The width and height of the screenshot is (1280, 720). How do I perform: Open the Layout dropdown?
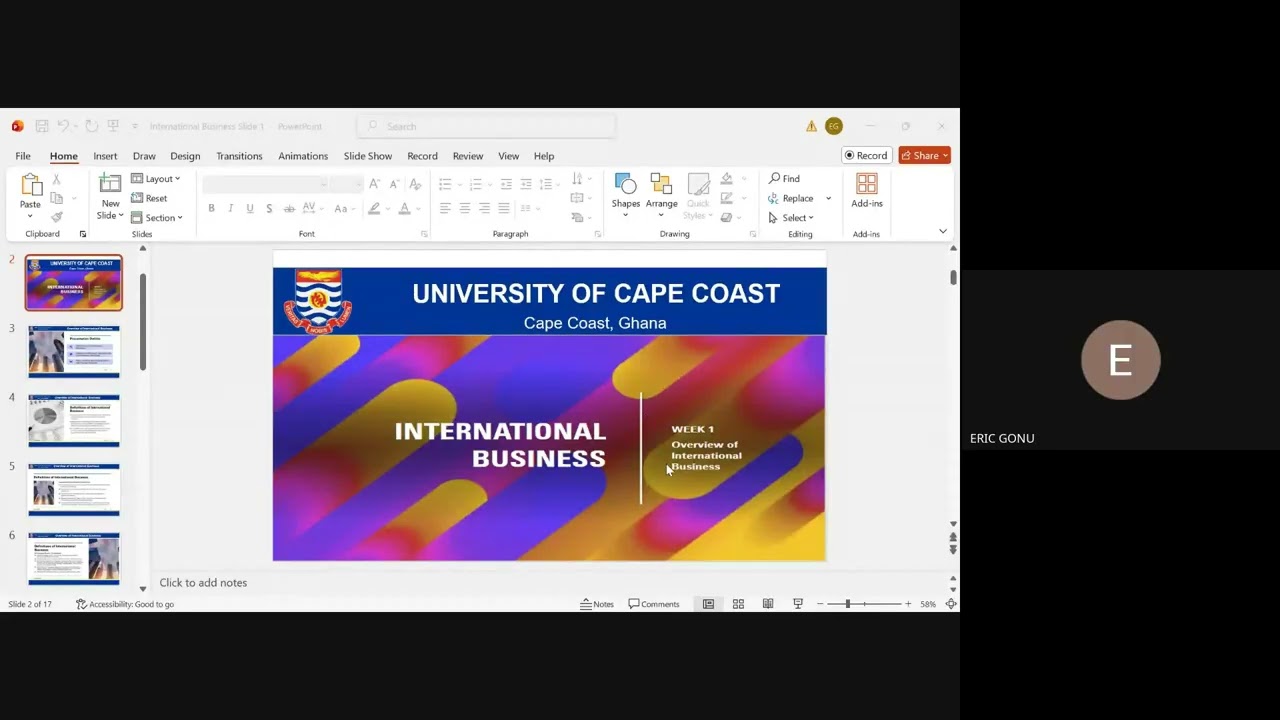tap(156, 179)
